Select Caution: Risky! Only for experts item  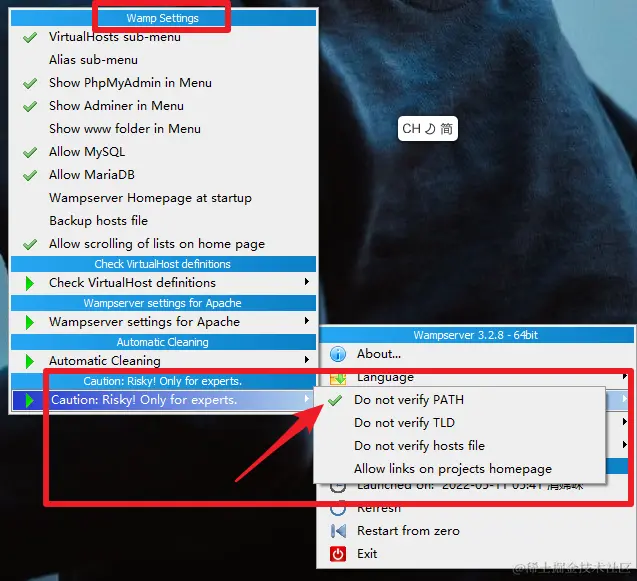[x=163, y=400]
